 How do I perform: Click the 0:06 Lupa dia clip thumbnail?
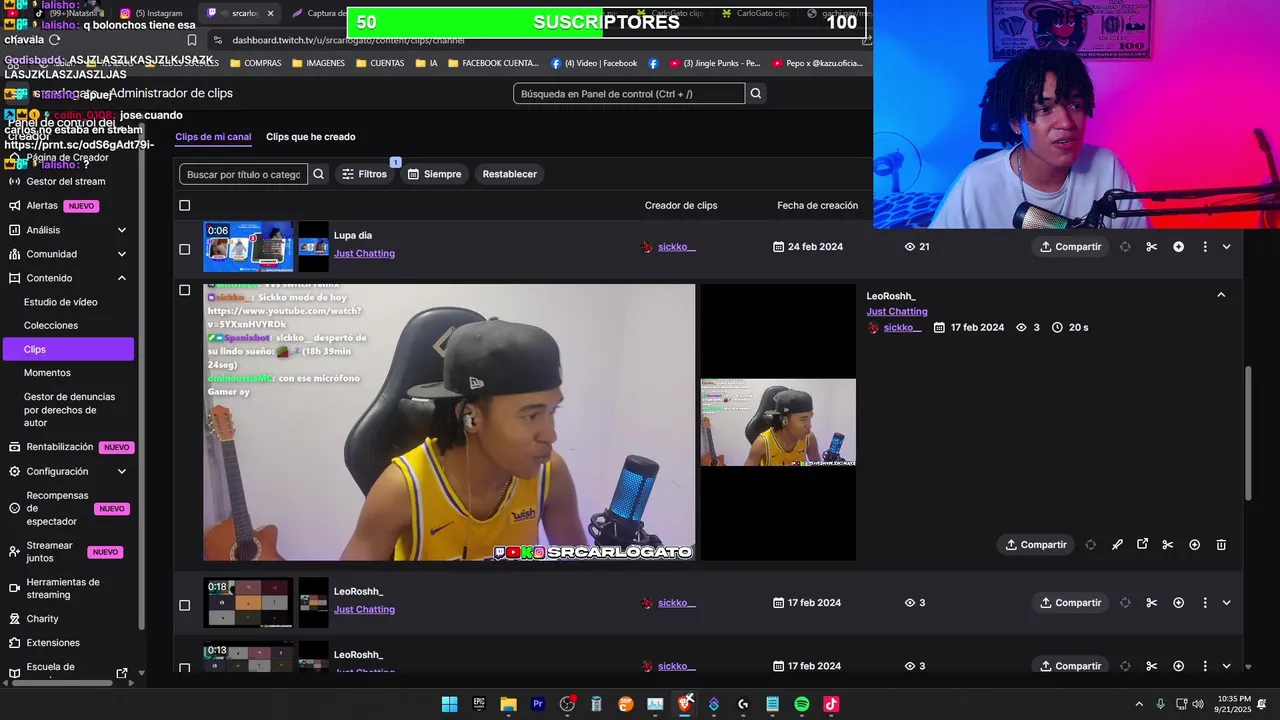click(x=248, y=247)
